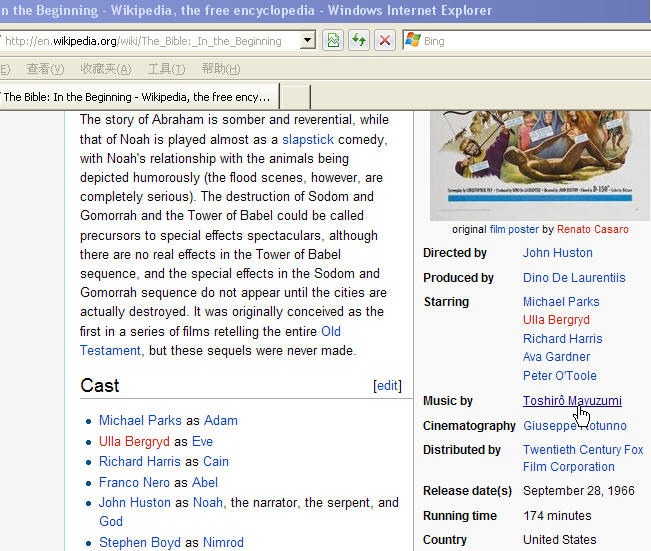The width and height of the screenshot is (651, 551).
Task: Click the text "September 28, 1966"
Action: [x=578, y=491]
